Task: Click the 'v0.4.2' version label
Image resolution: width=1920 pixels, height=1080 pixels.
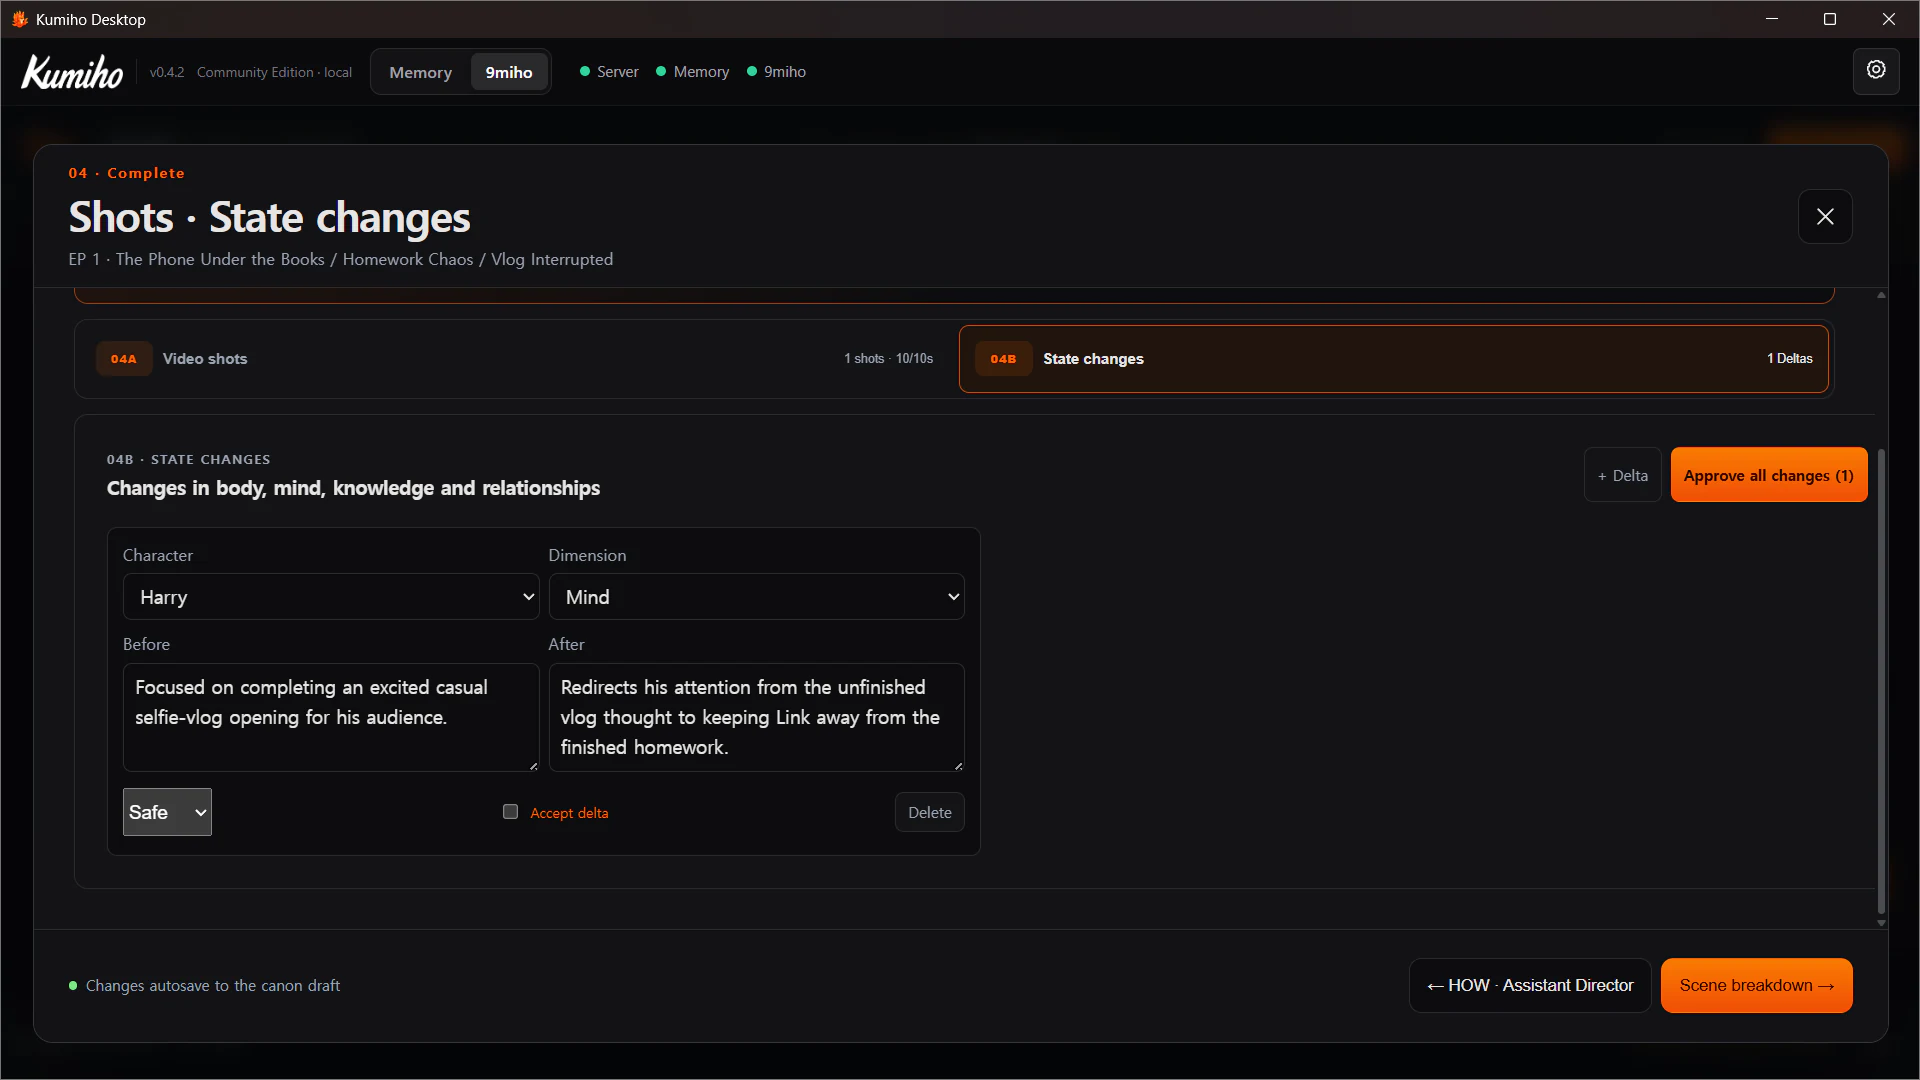Action: [167, 73]
